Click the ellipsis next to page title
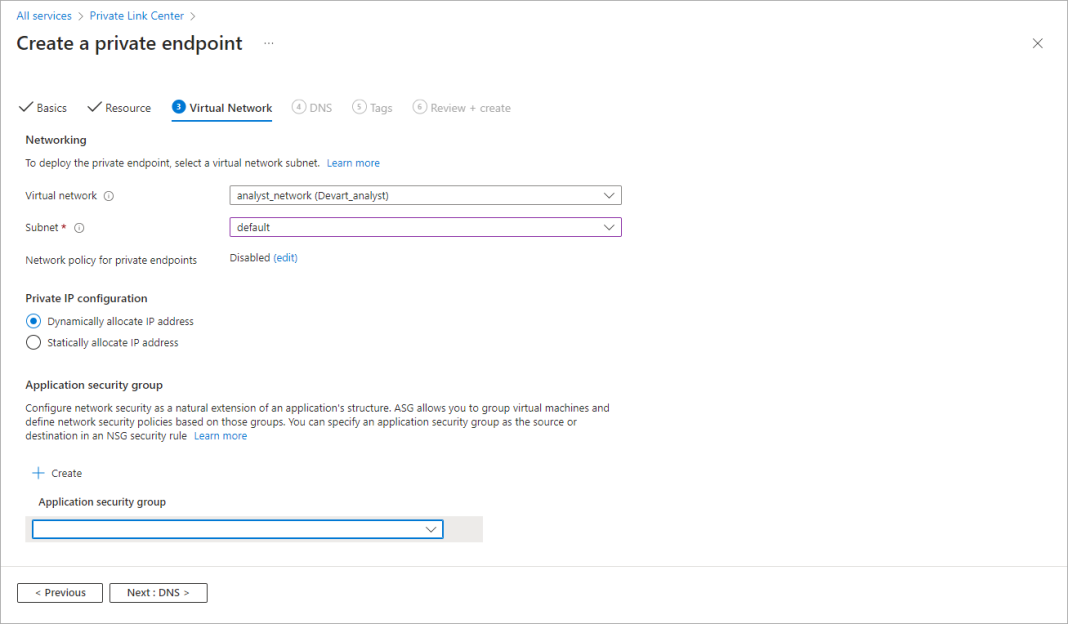 pos(267,44)
